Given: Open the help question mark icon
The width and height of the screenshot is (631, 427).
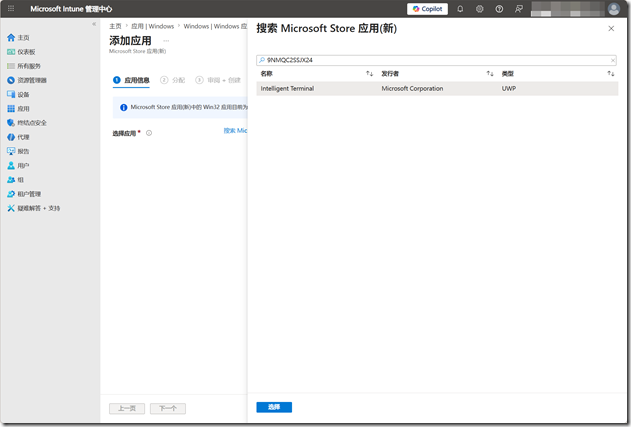Looking at the screenshot, I should pyautogui.click(x=499, y=9).
